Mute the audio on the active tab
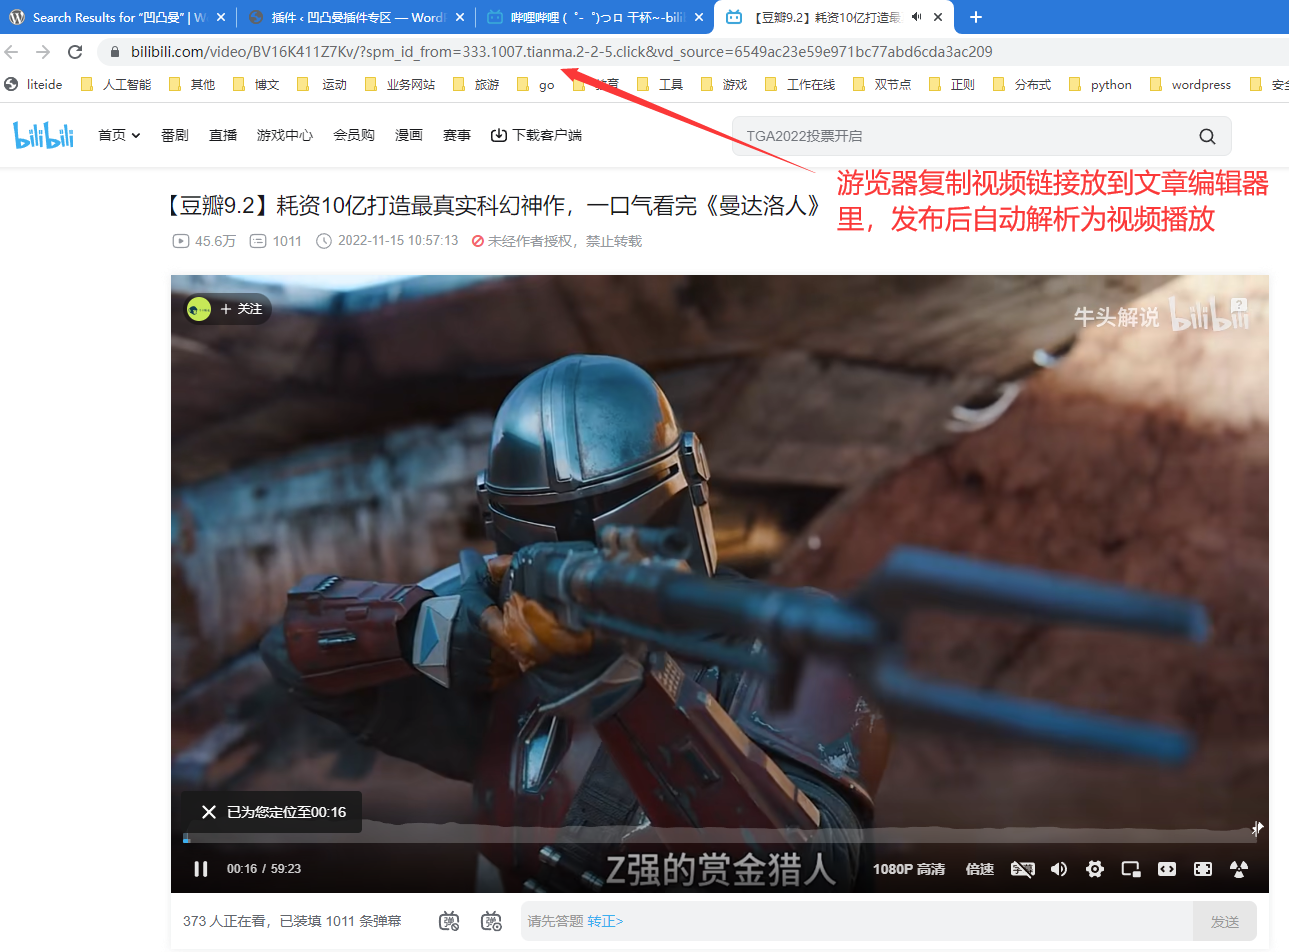This screenshot has height=952, width=1289. click(916, 17)
